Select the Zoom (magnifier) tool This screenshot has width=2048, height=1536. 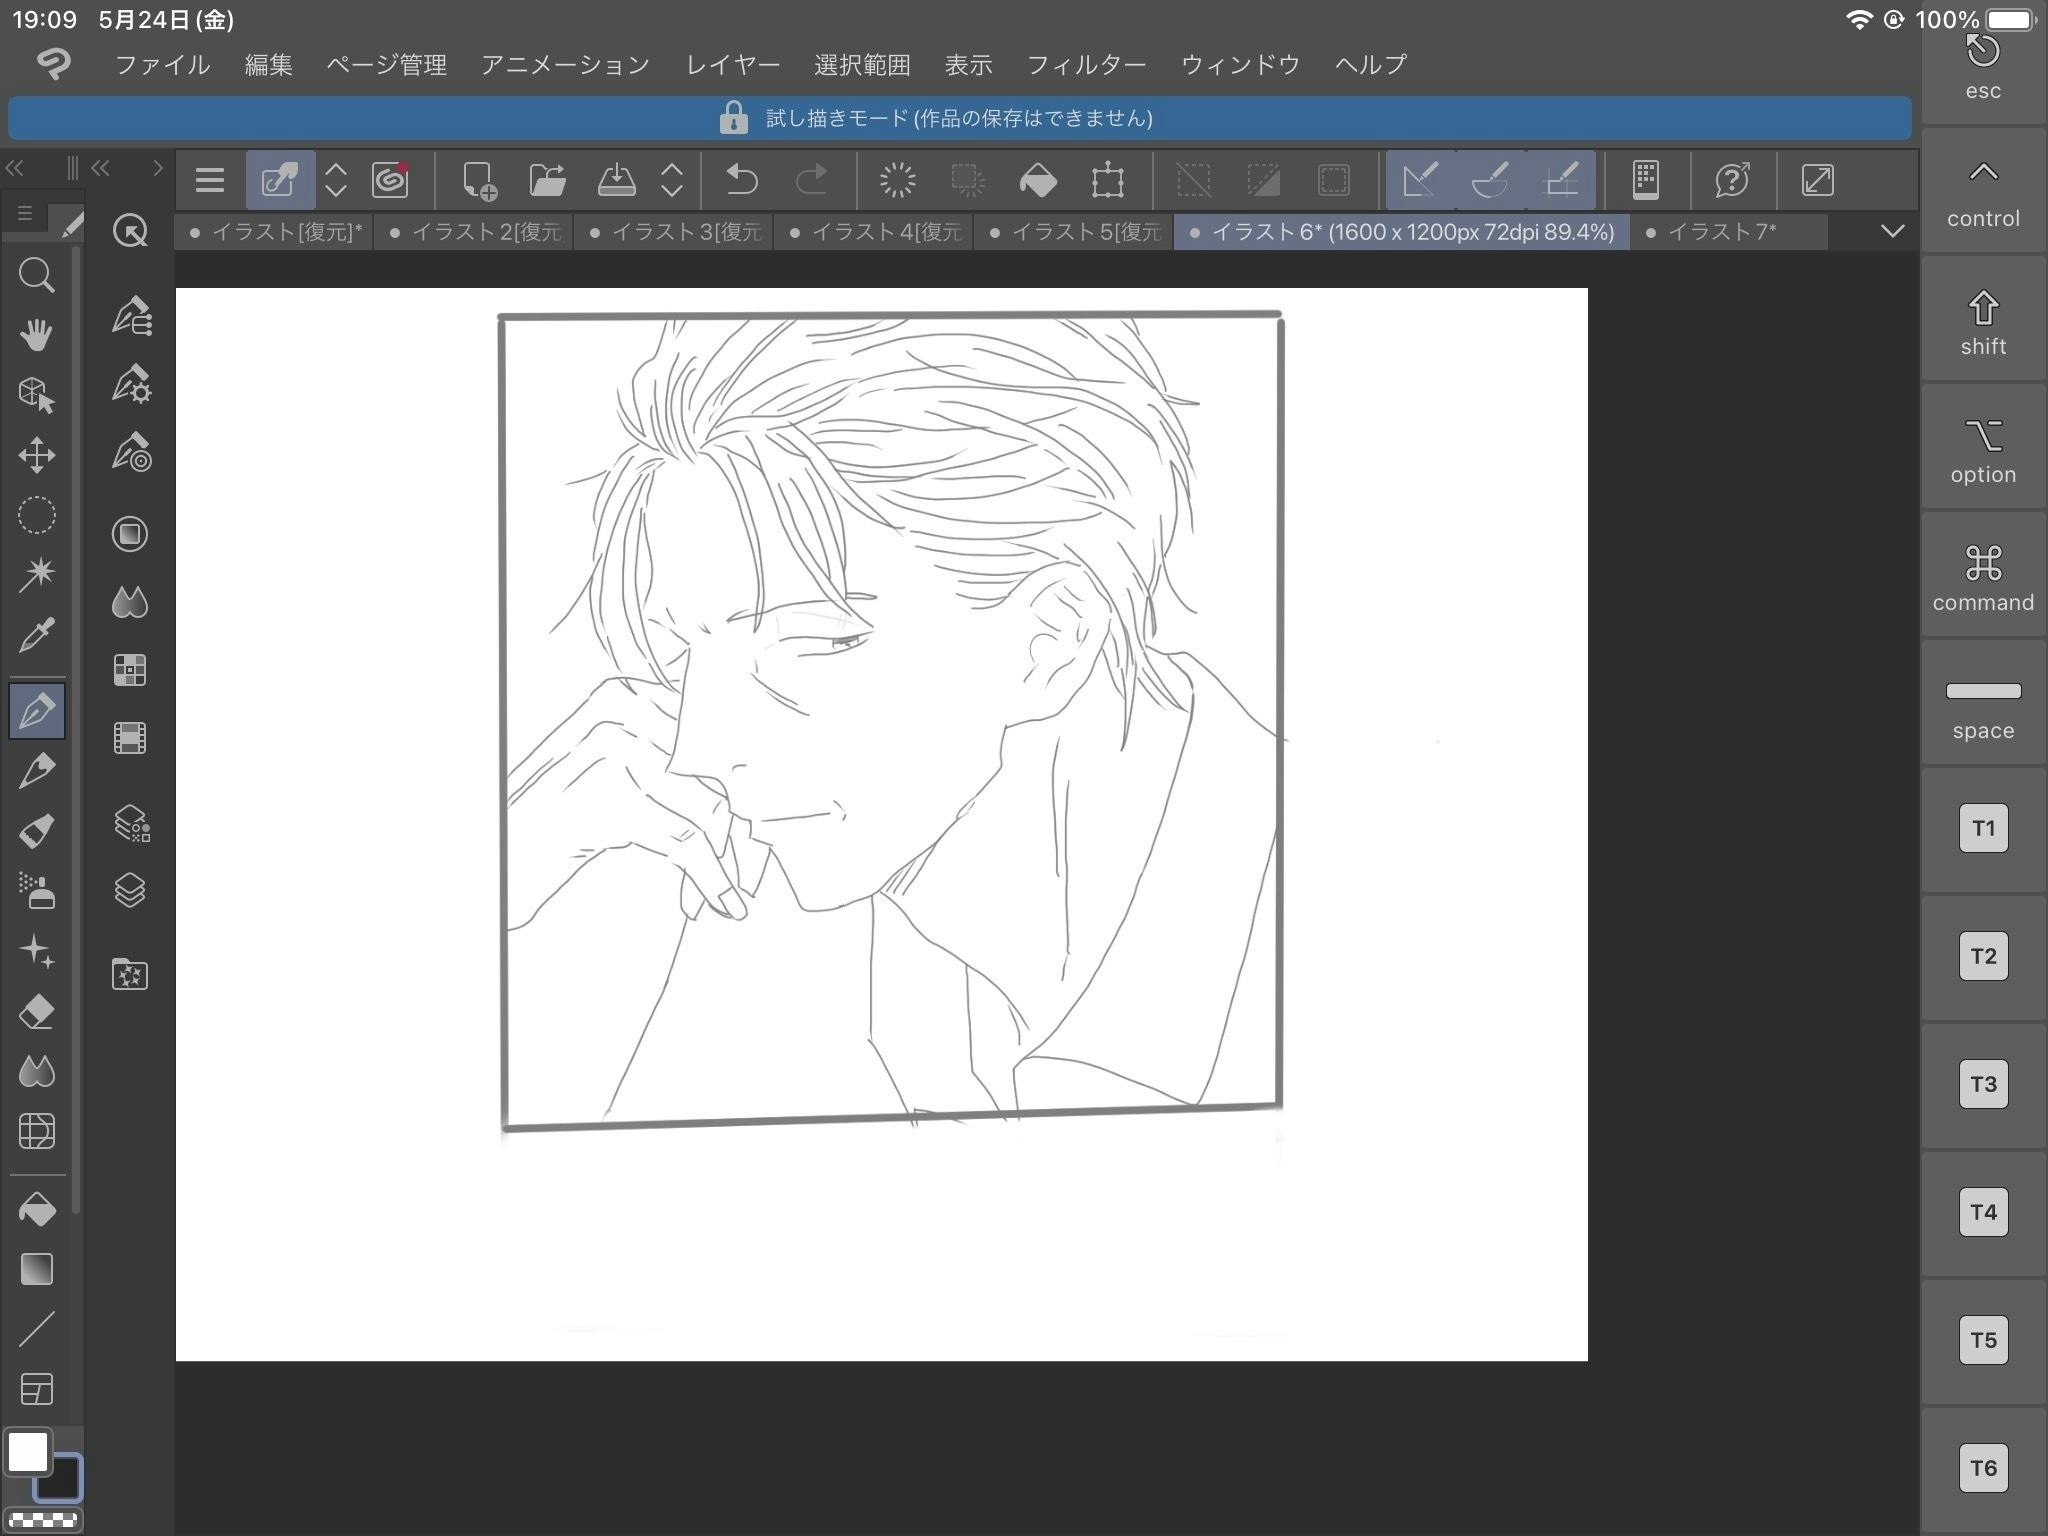click(x=37, y=277)
